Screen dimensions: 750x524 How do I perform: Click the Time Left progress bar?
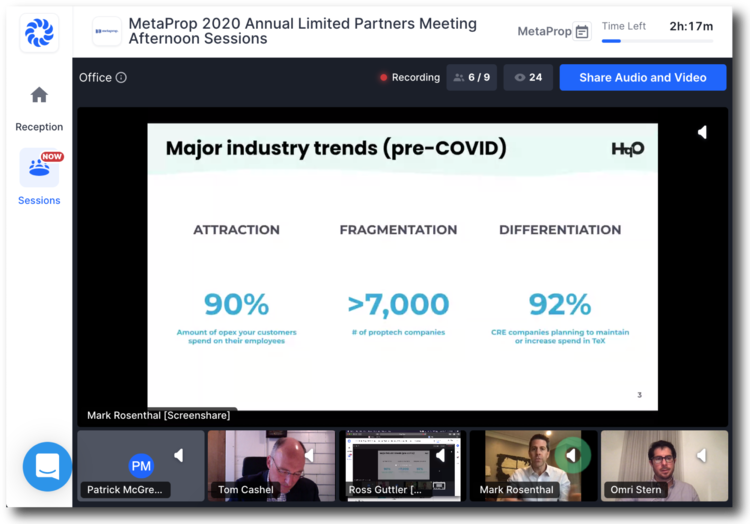657,41
